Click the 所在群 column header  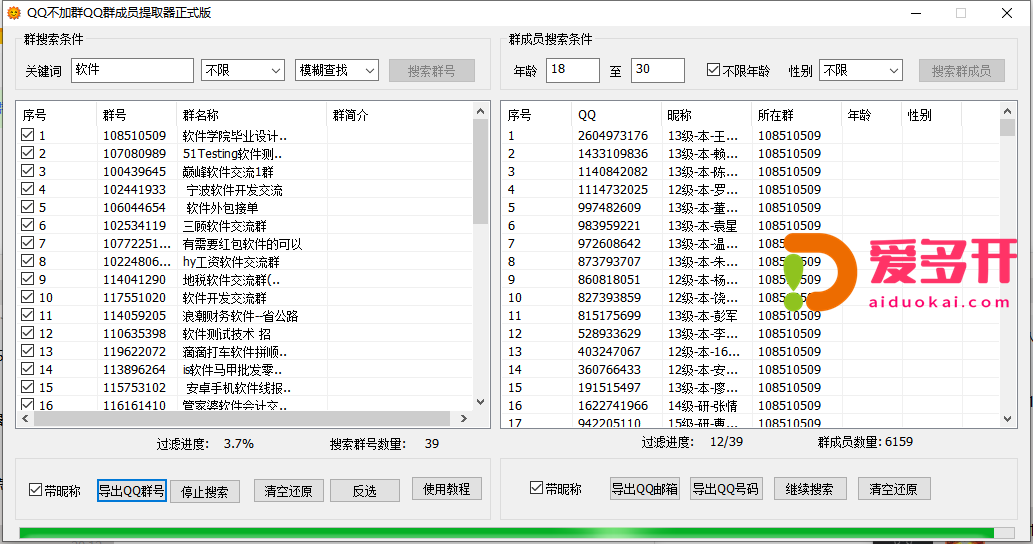[796, 115]
